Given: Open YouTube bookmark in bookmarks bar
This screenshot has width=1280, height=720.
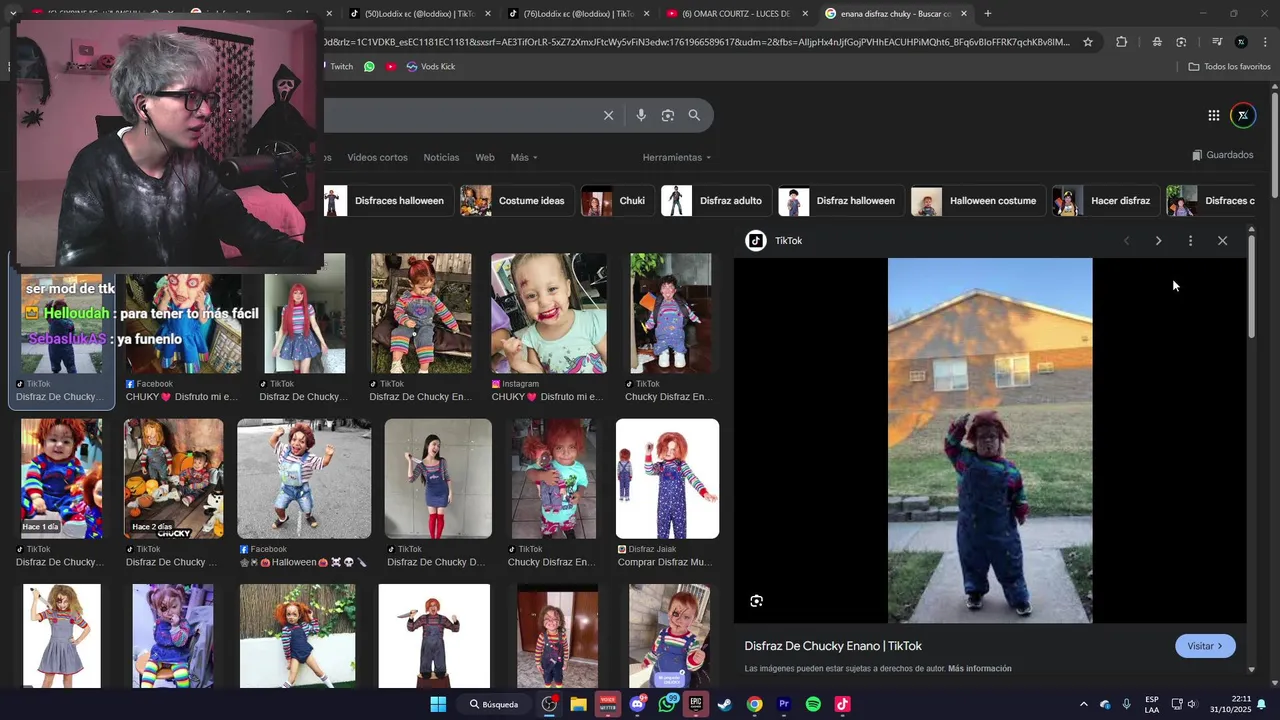Looking at the screenshot, I should (x=391, y=66).
